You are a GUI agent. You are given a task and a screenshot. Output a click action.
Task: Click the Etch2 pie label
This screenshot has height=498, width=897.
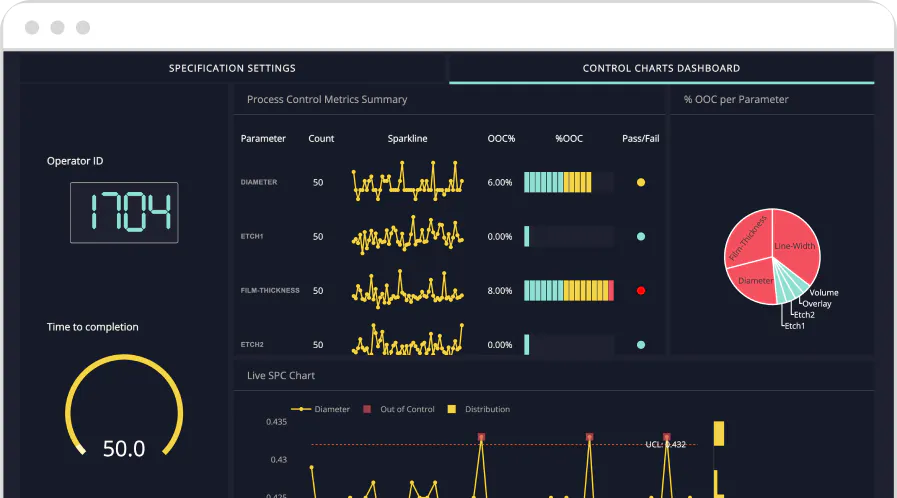pyautogui.click(x=804, y=314)
